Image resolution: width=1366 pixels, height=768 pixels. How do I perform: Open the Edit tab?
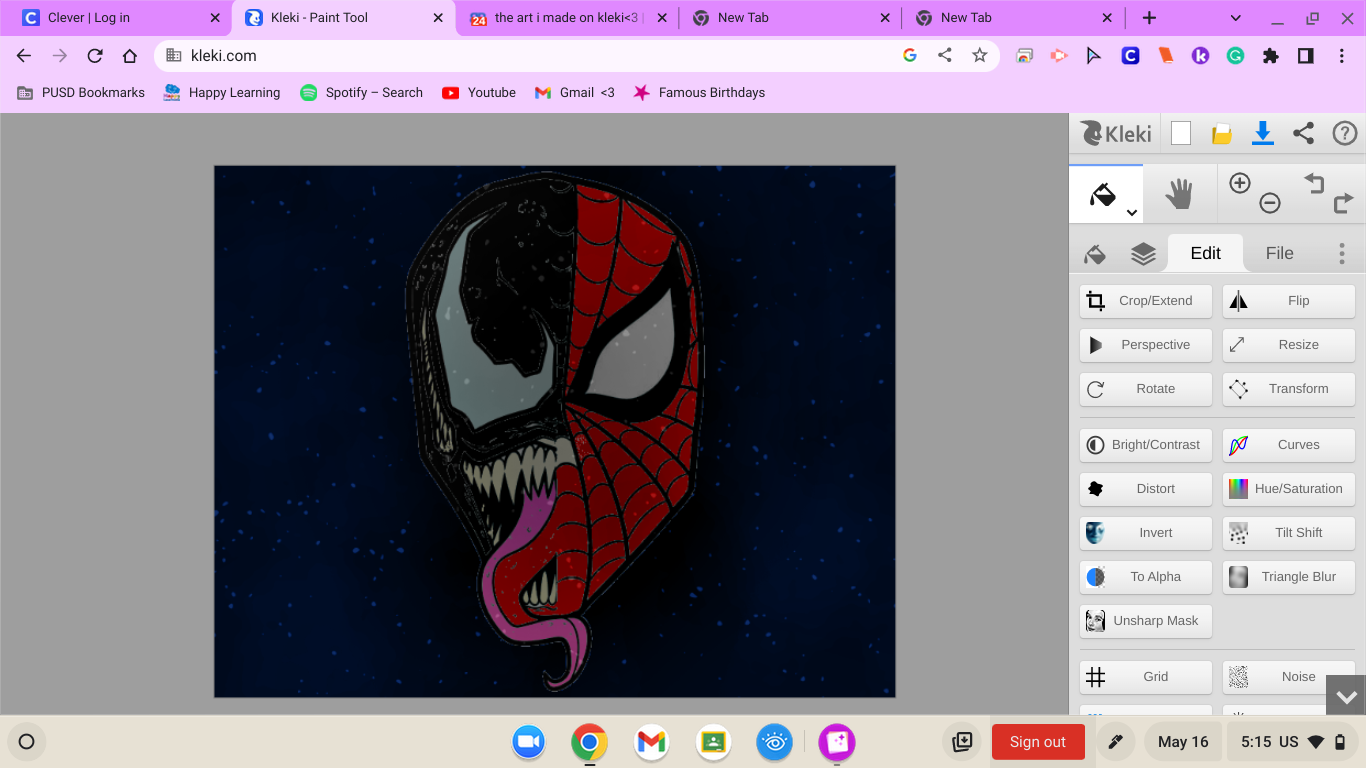[1205, 253]
